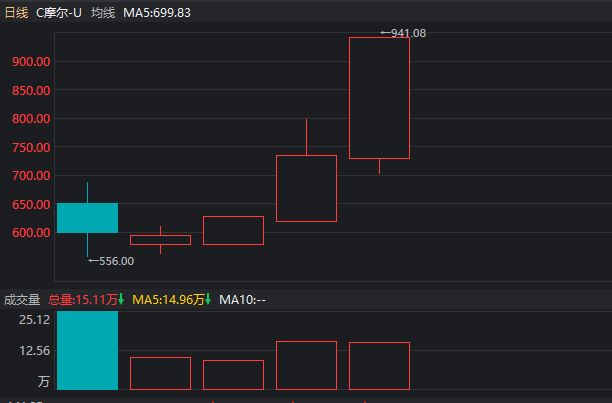Select the last red volume bar
This screenshot has height=403, width=612.
click(379, 365)
